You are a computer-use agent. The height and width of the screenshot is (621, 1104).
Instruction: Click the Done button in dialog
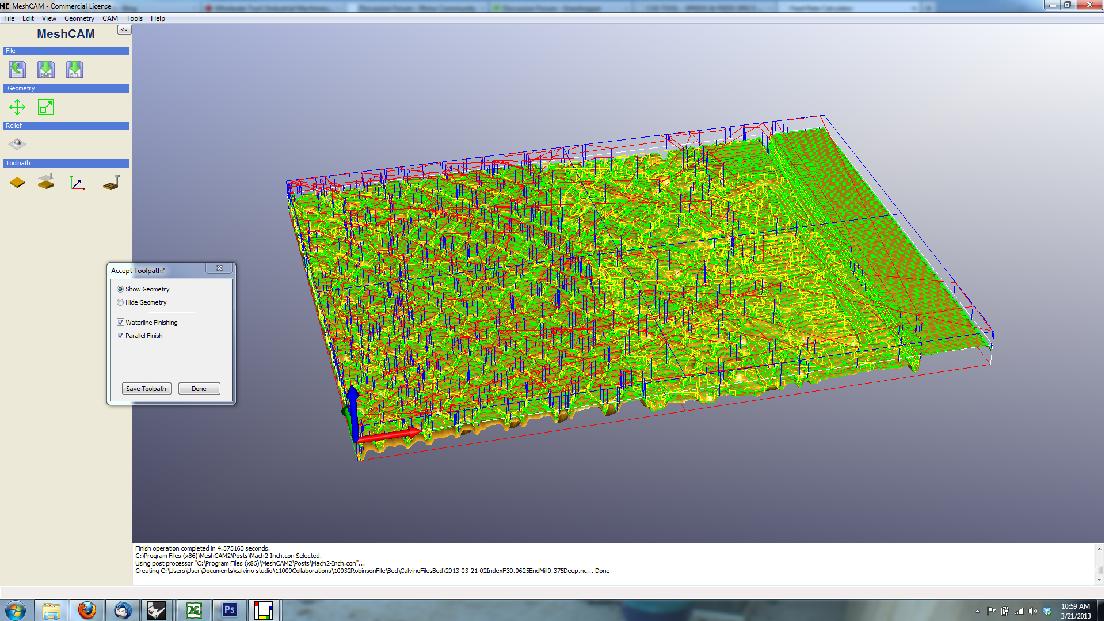199,389
